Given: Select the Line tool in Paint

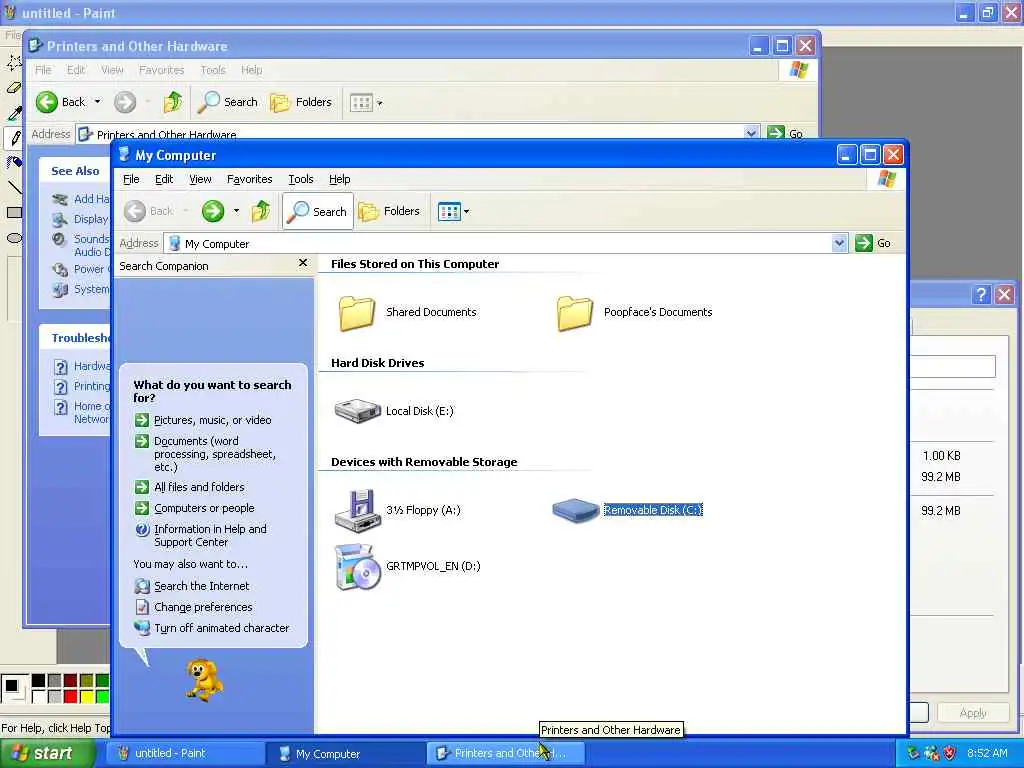Looking at the screenshot, I should point(14,188).
